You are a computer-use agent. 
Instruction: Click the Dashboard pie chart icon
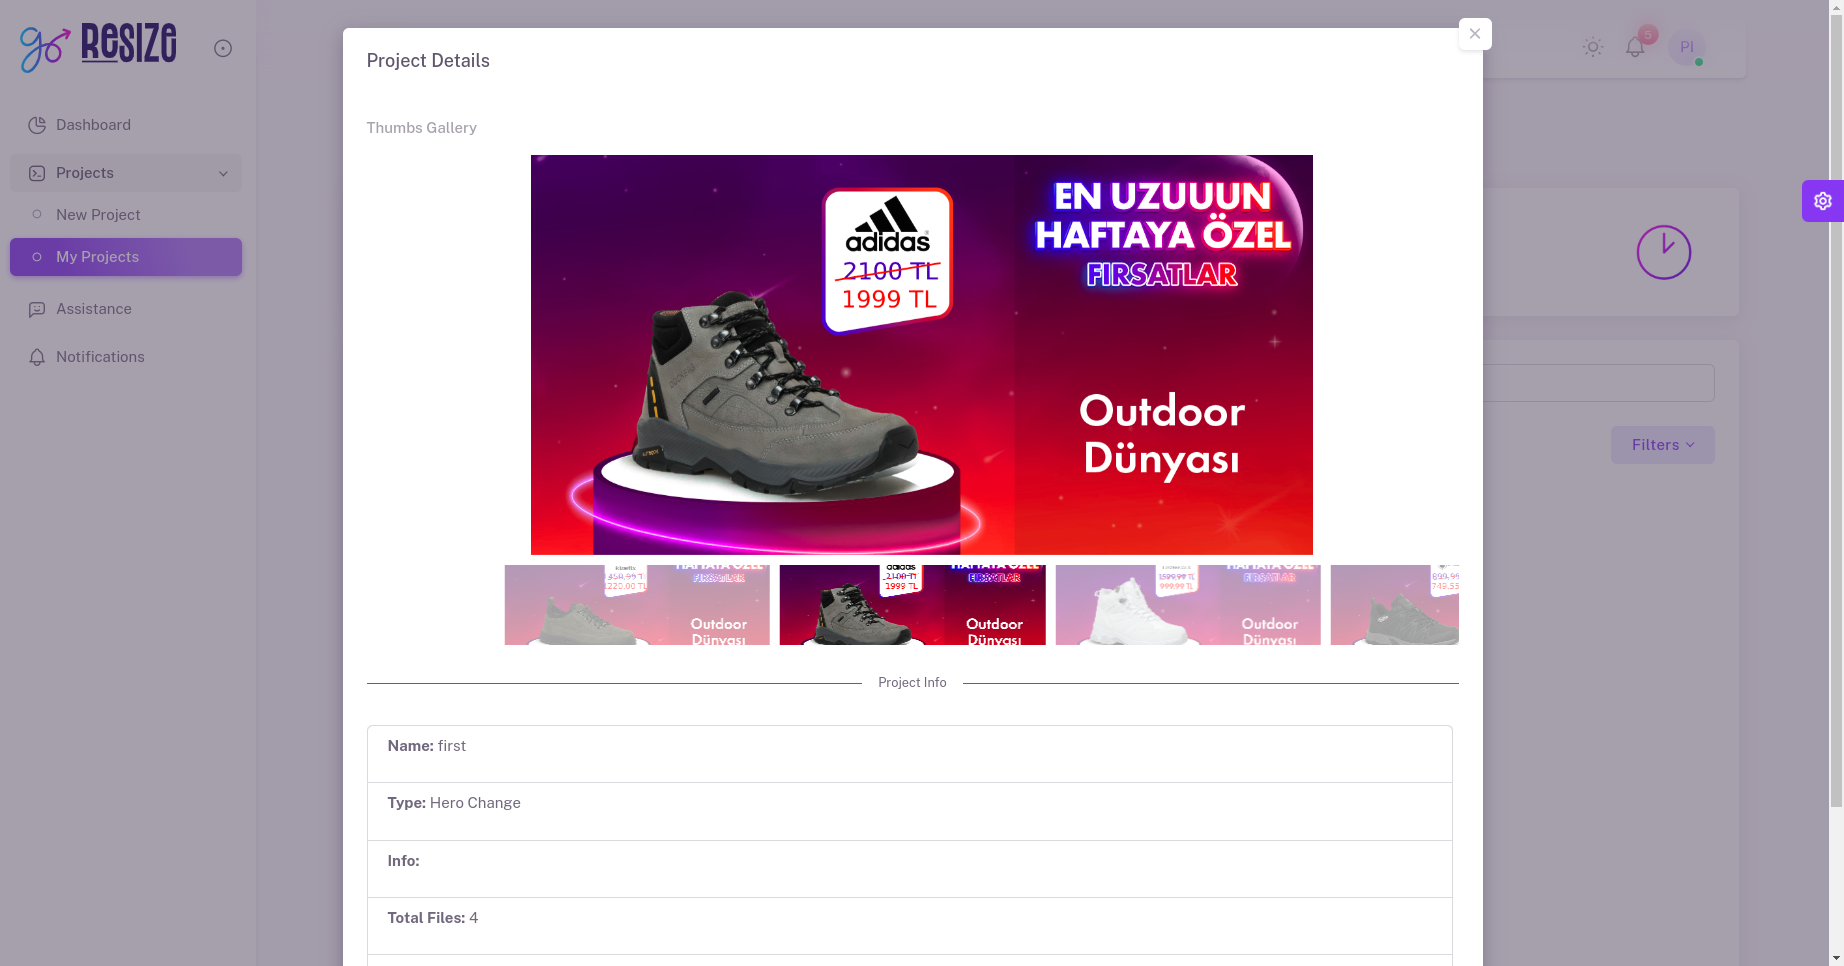pyautogui.click(x=37, y=125)
